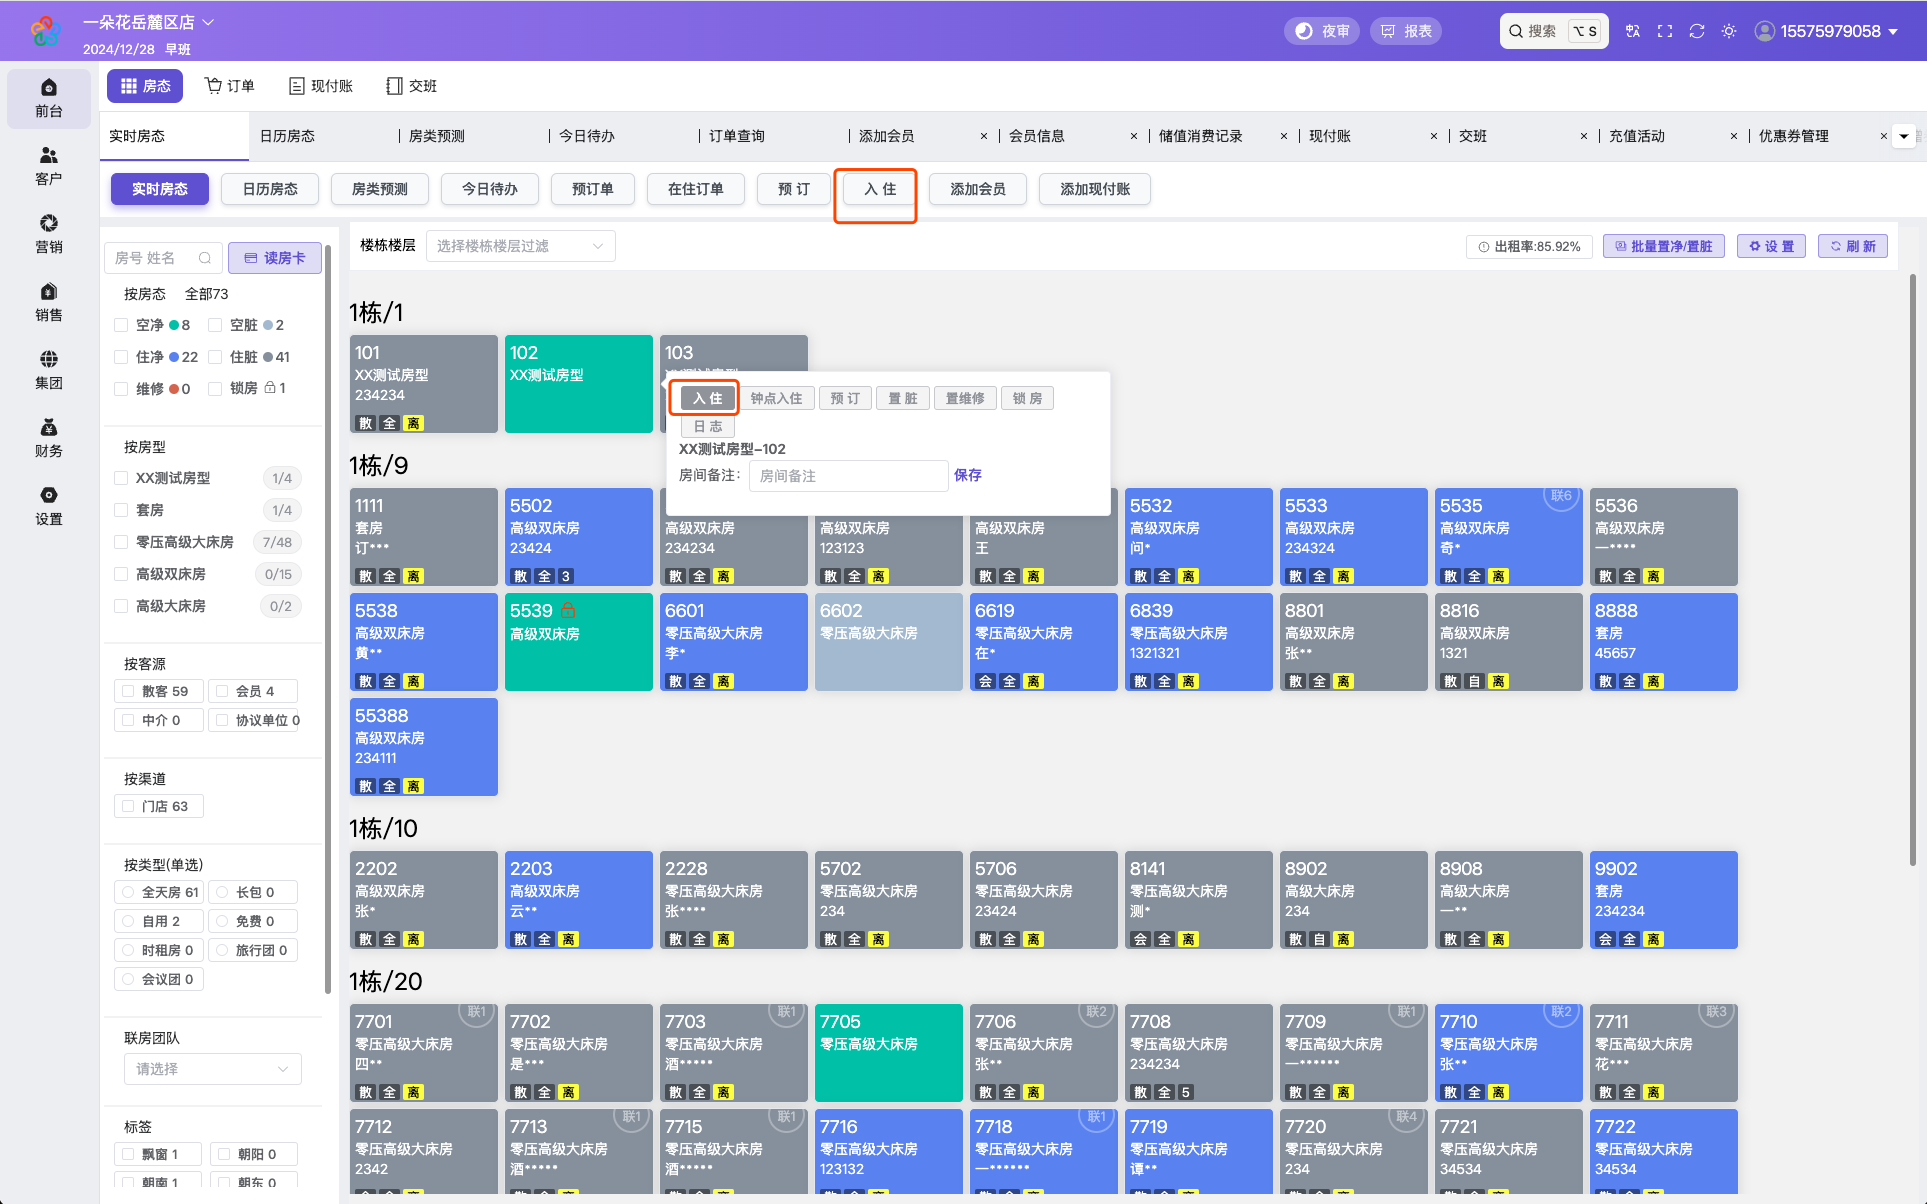Toggle fullscreen icon in header
The width and height of the screenshot is (1927, 1204).
click(x=1665, y=31)
